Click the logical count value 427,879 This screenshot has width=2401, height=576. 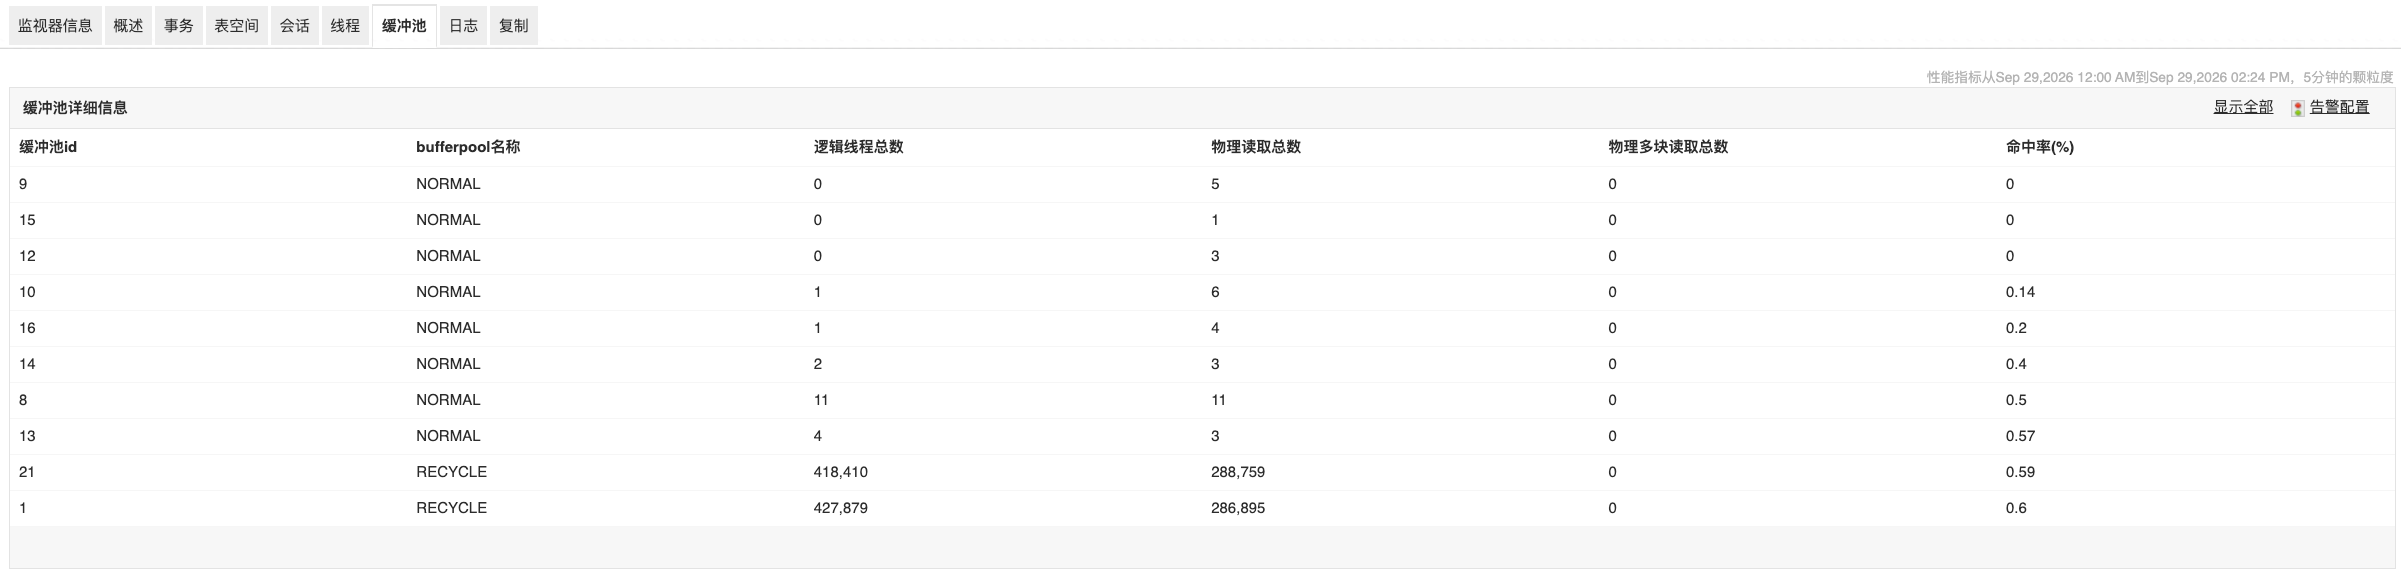(x=841, y=508)
